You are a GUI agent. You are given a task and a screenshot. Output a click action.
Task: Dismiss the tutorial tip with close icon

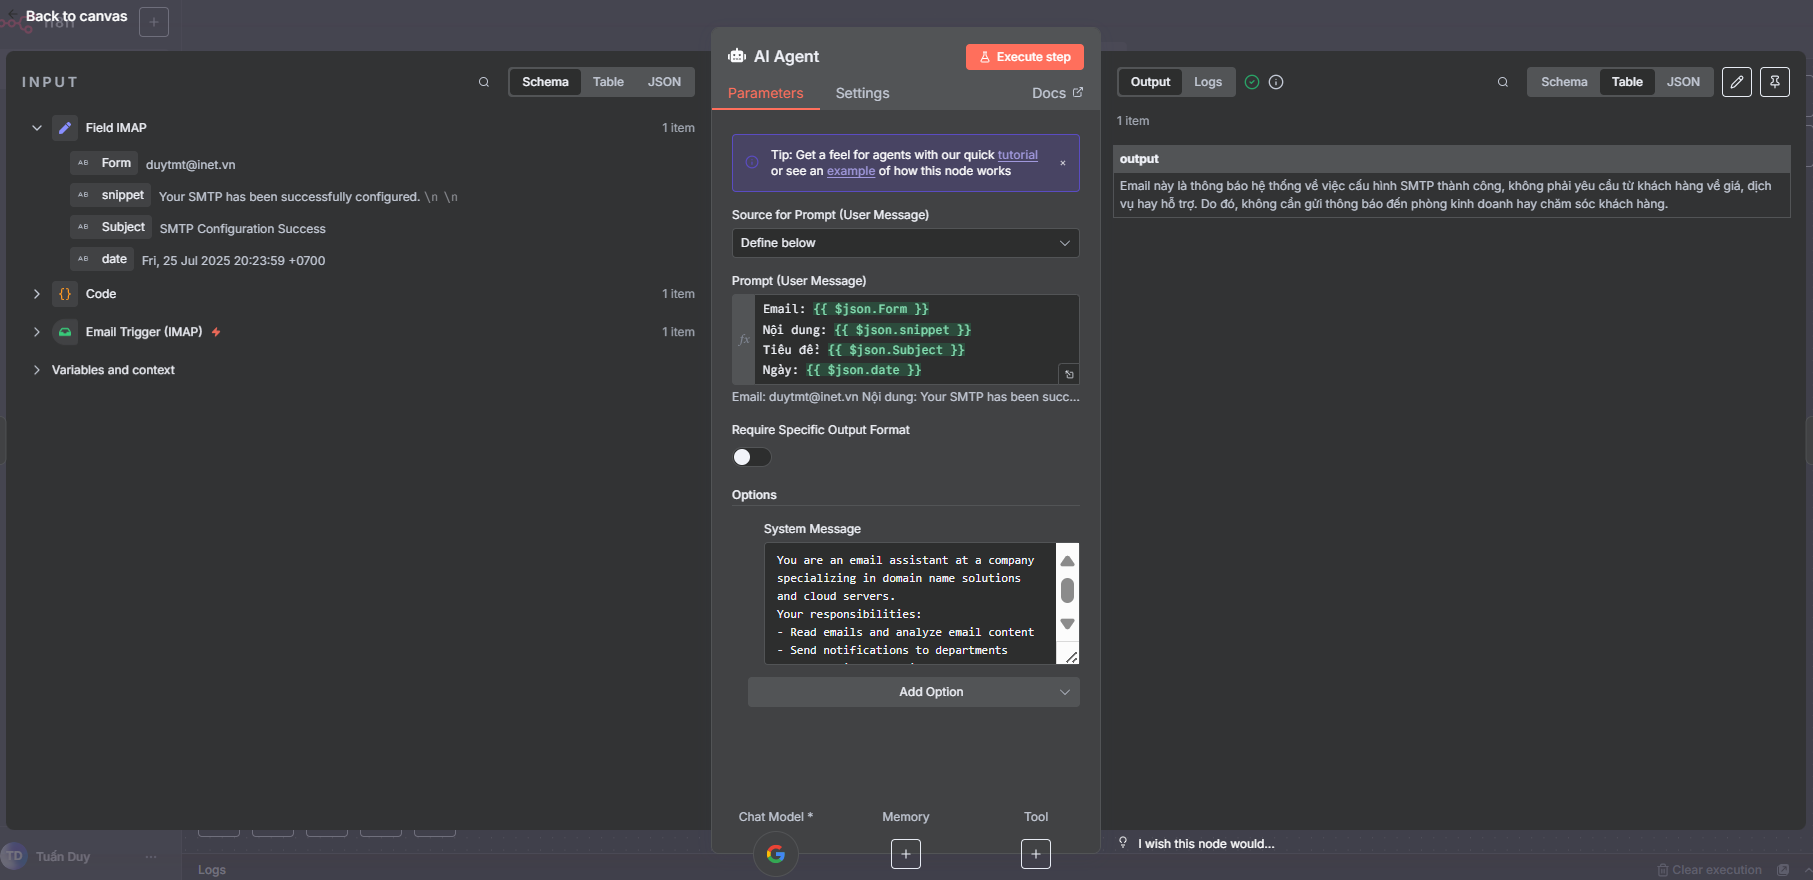1063,163
